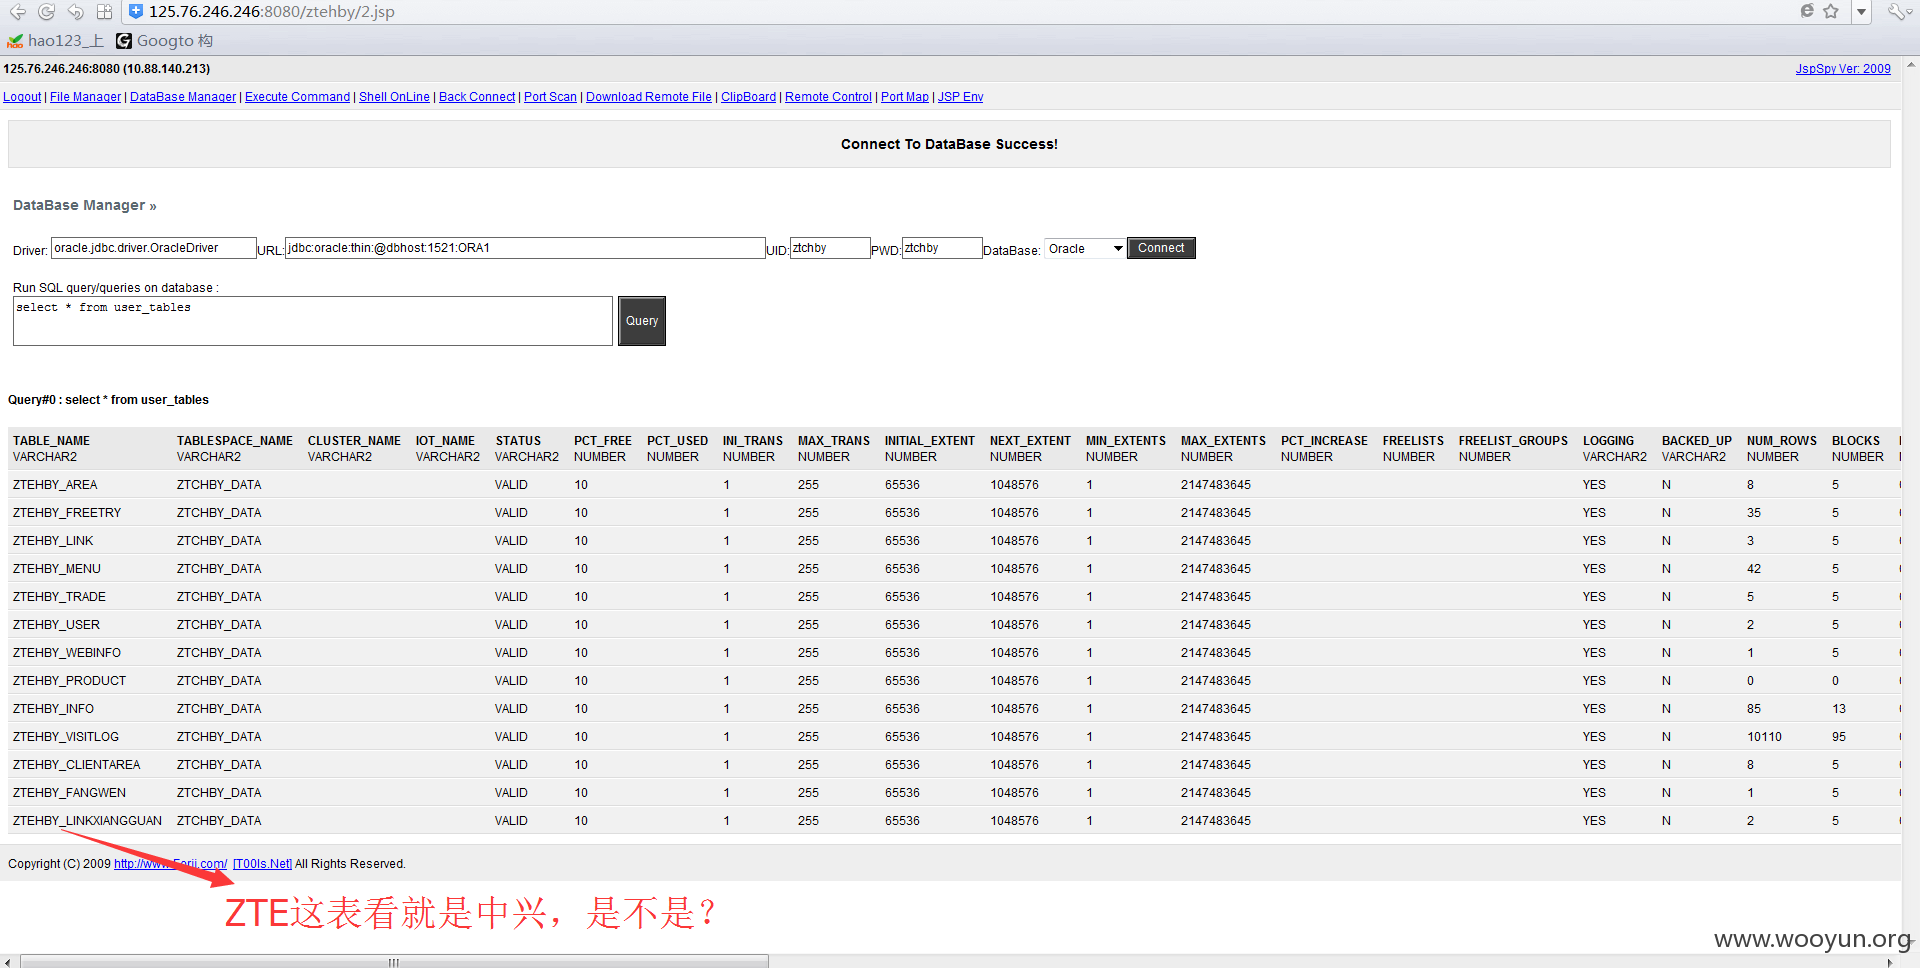Image resolution: width=1920 pixels, height=968 pixels.
Task: Click the TABLESPACE_NAME column header
Action: click(235, 441)
